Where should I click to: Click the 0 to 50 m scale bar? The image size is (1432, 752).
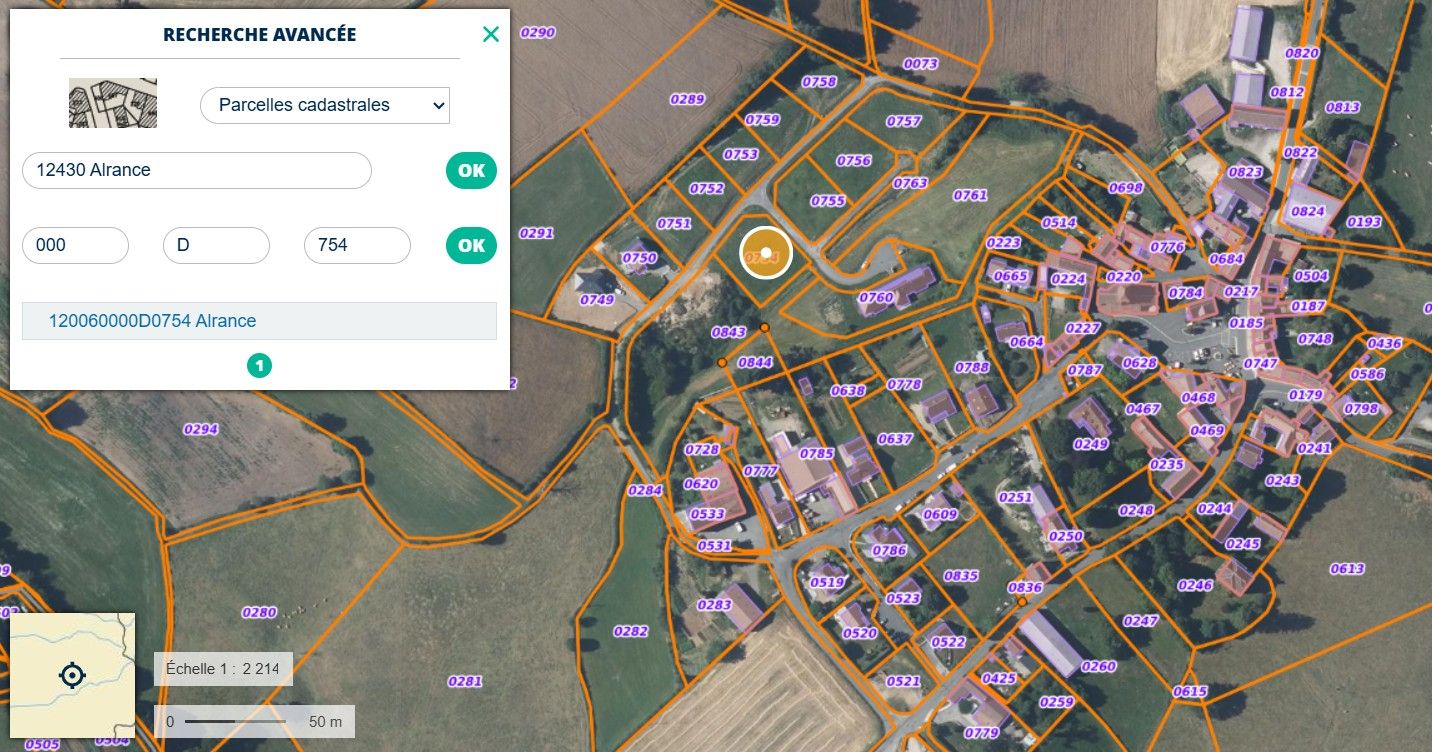click(253, 720)
